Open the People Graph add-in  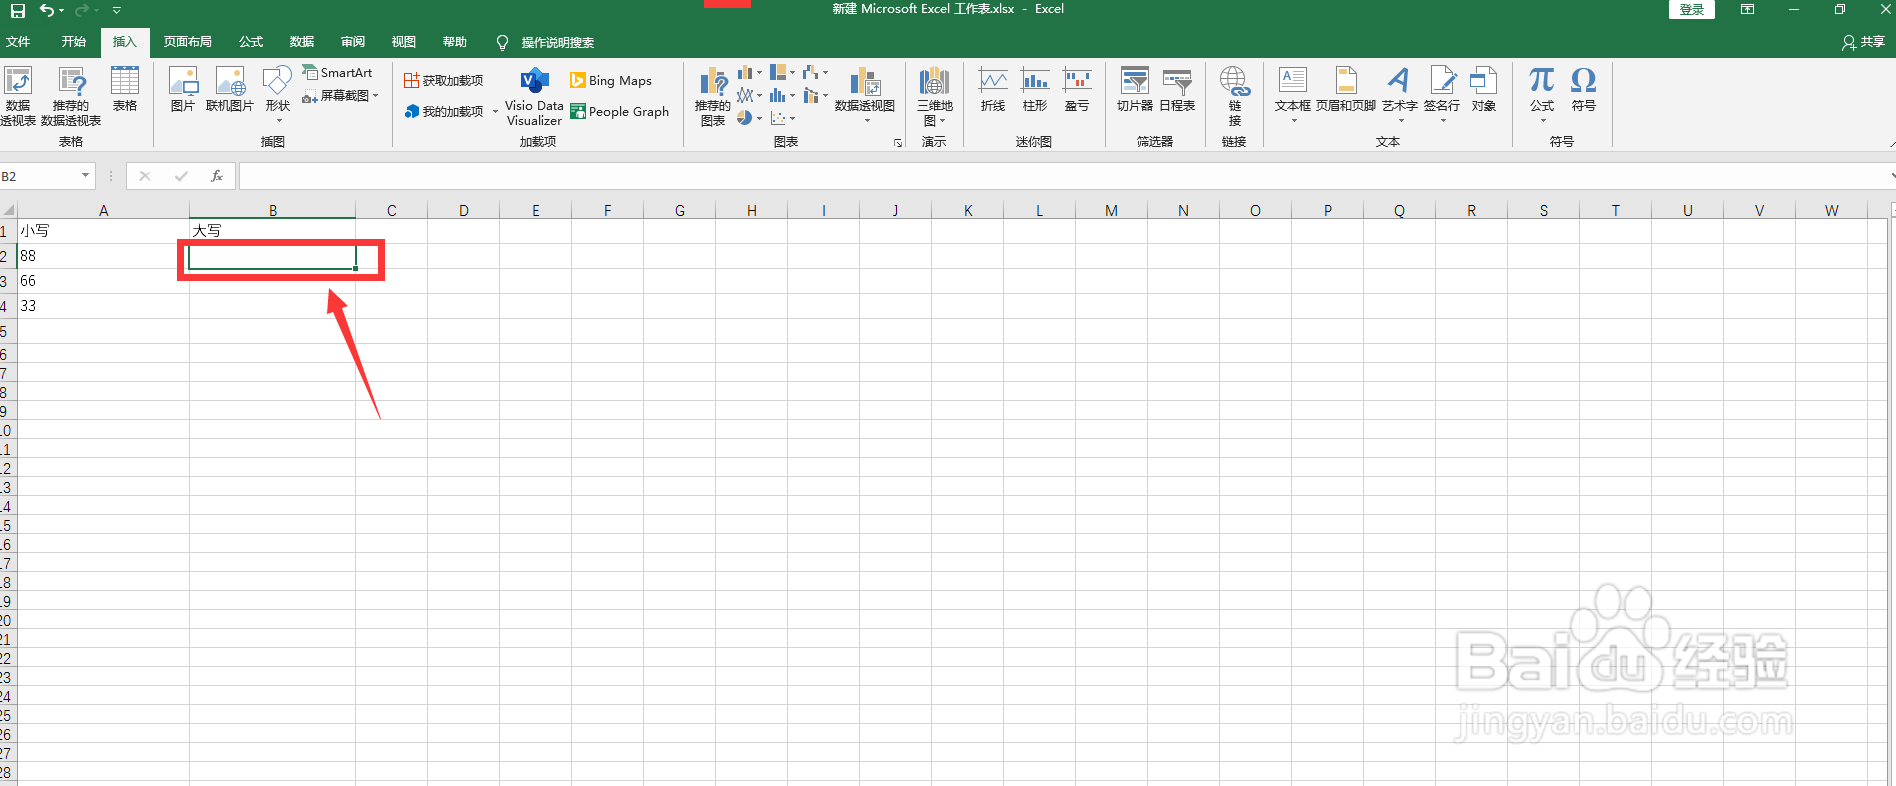point(620,111)
